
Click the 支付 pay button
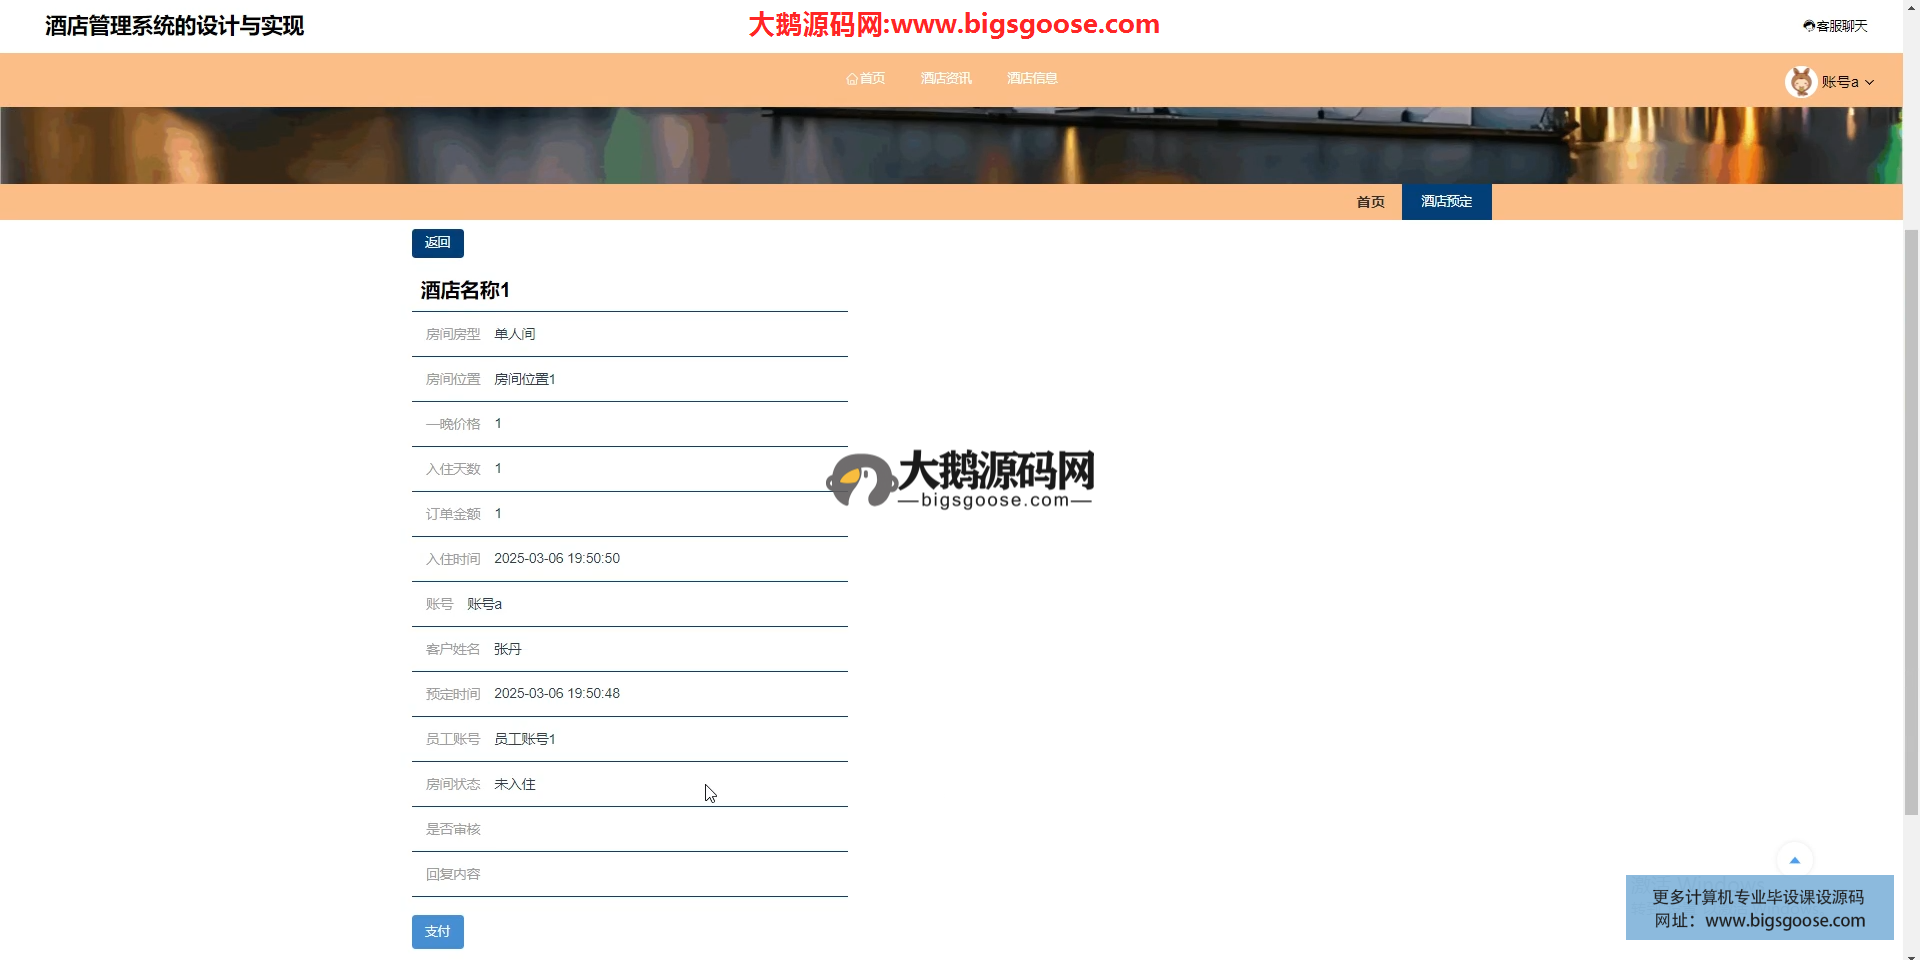click(x=437, y=932)
